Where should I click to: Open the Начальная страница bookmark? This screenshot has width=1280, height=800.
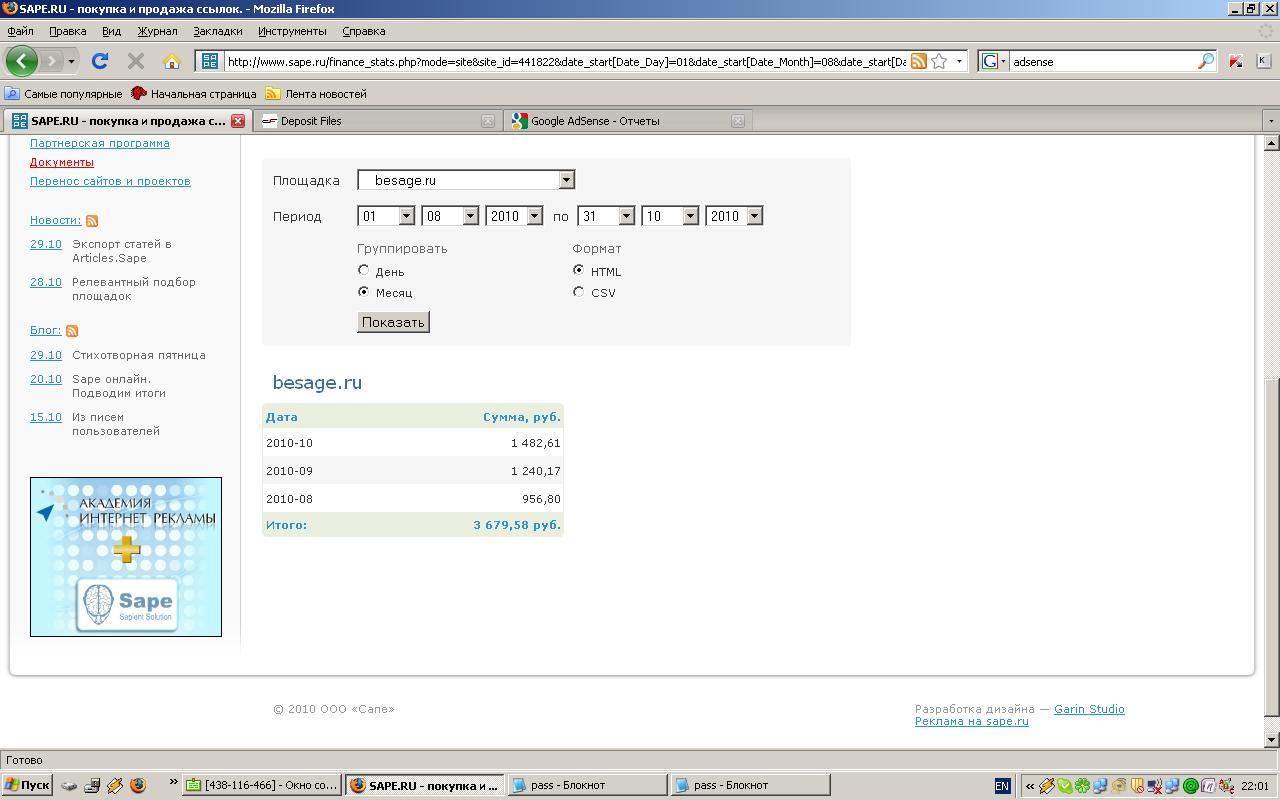194,94
